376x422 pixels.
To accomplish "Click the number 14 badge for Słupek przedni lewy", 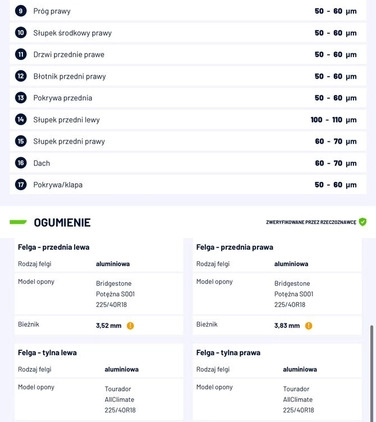I will (21, 119).
